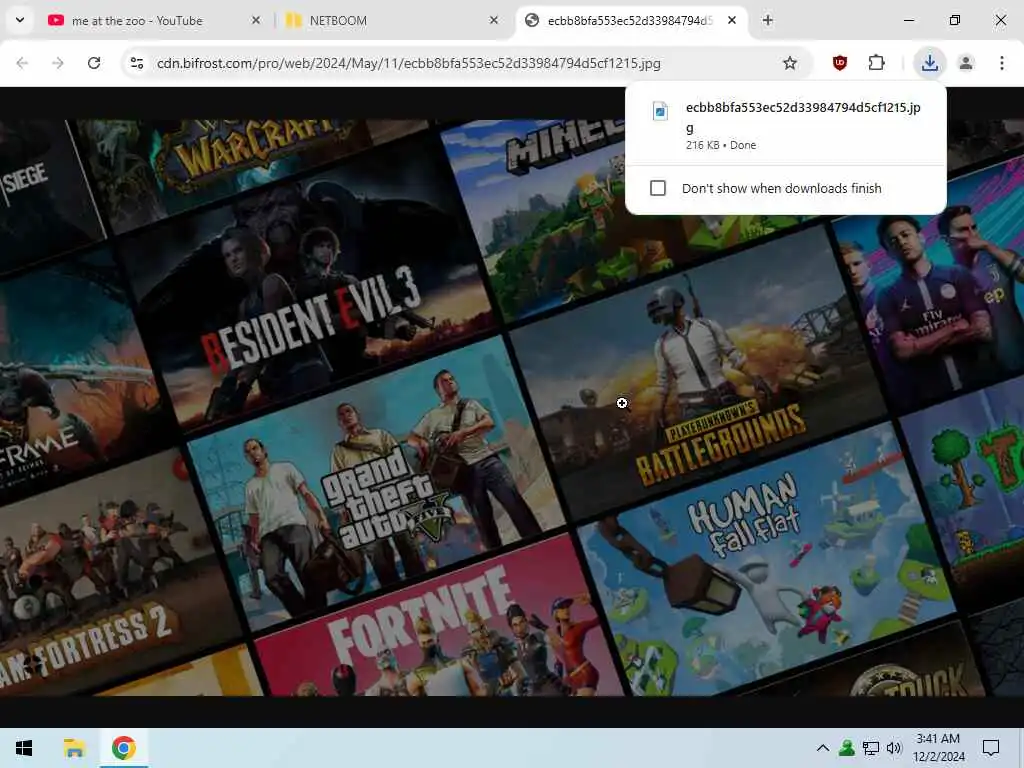Open network status tray icon

(871, 748)
